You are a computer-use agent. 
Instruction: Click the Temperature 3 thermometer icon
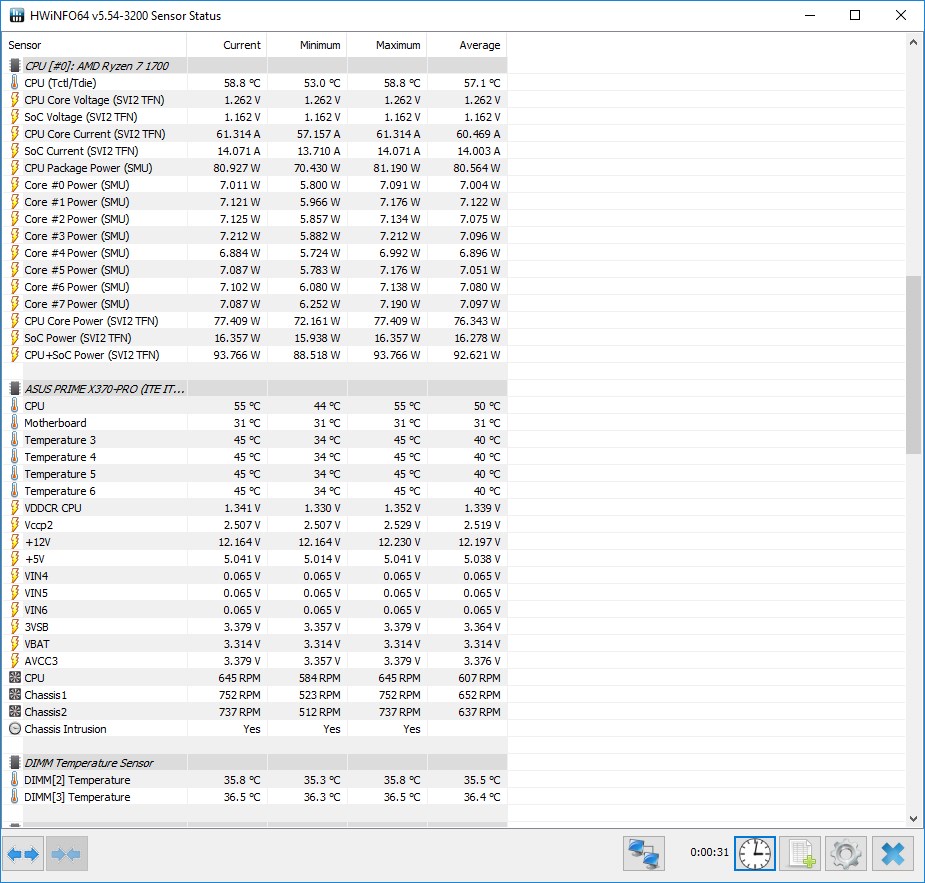[15, 440]
